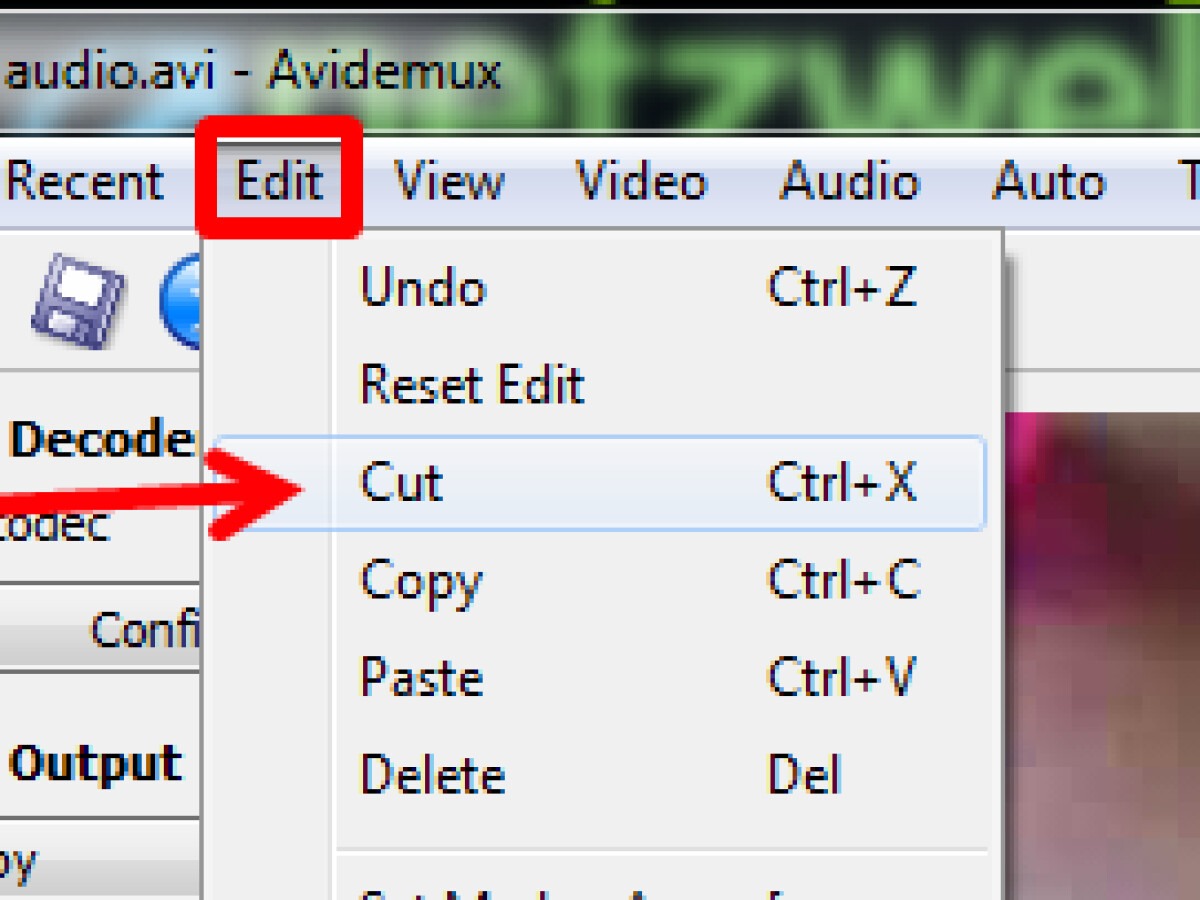Click the floppy disk Save icon

point(78,301)
